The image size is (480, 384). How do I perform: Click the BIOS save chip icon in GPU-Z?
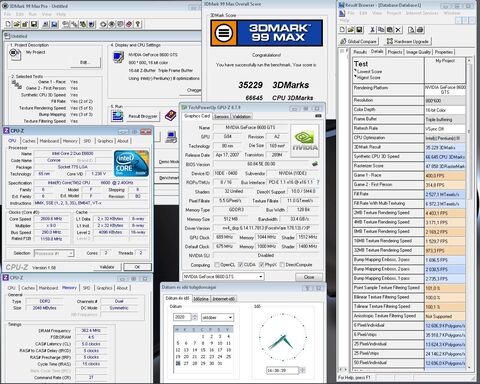pos(315,164)
